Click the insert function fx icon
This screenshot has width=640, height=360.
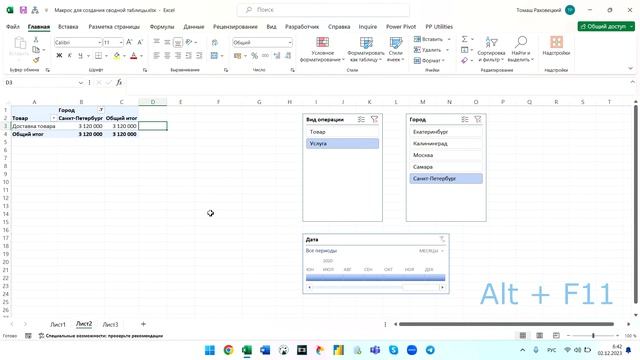[119, 82]
